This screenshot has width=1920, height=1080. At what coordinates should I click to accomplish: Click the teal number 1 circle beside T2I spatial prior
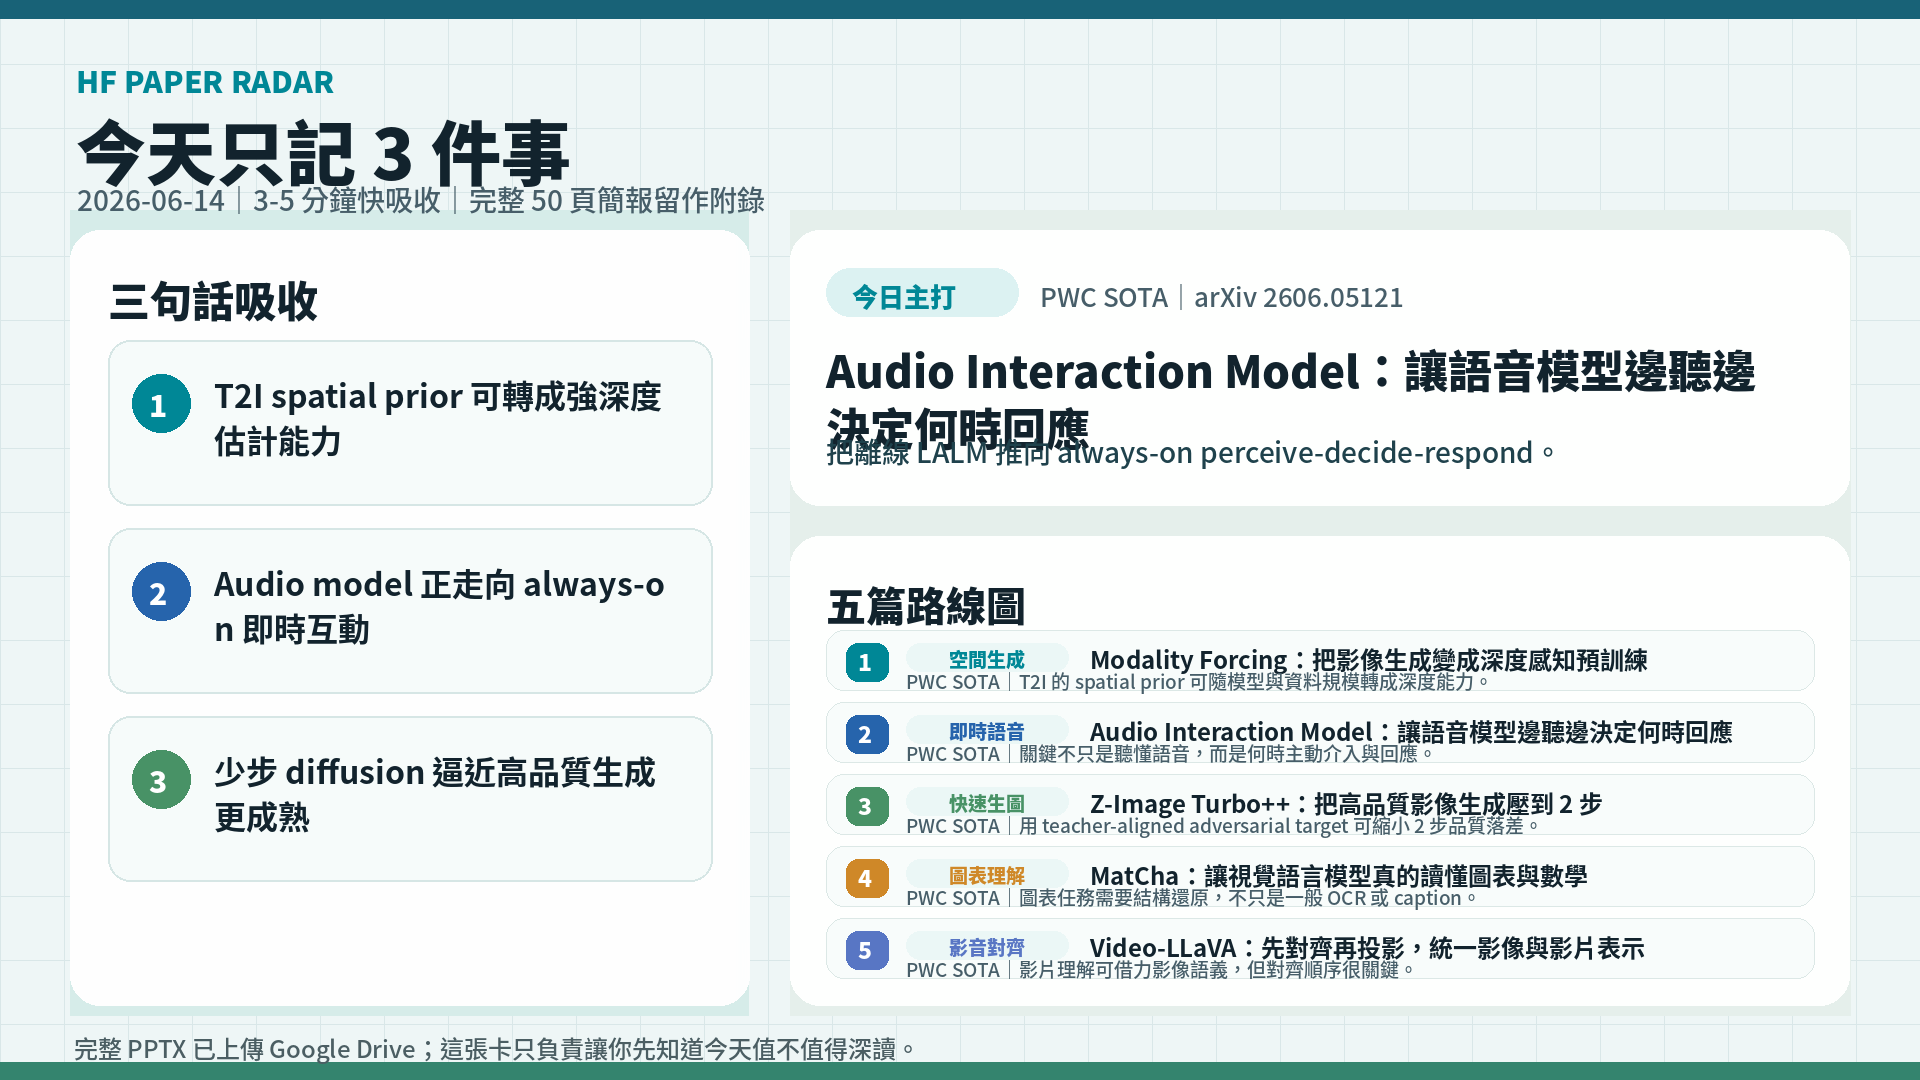pyautogui.click(x=161, y=404)
